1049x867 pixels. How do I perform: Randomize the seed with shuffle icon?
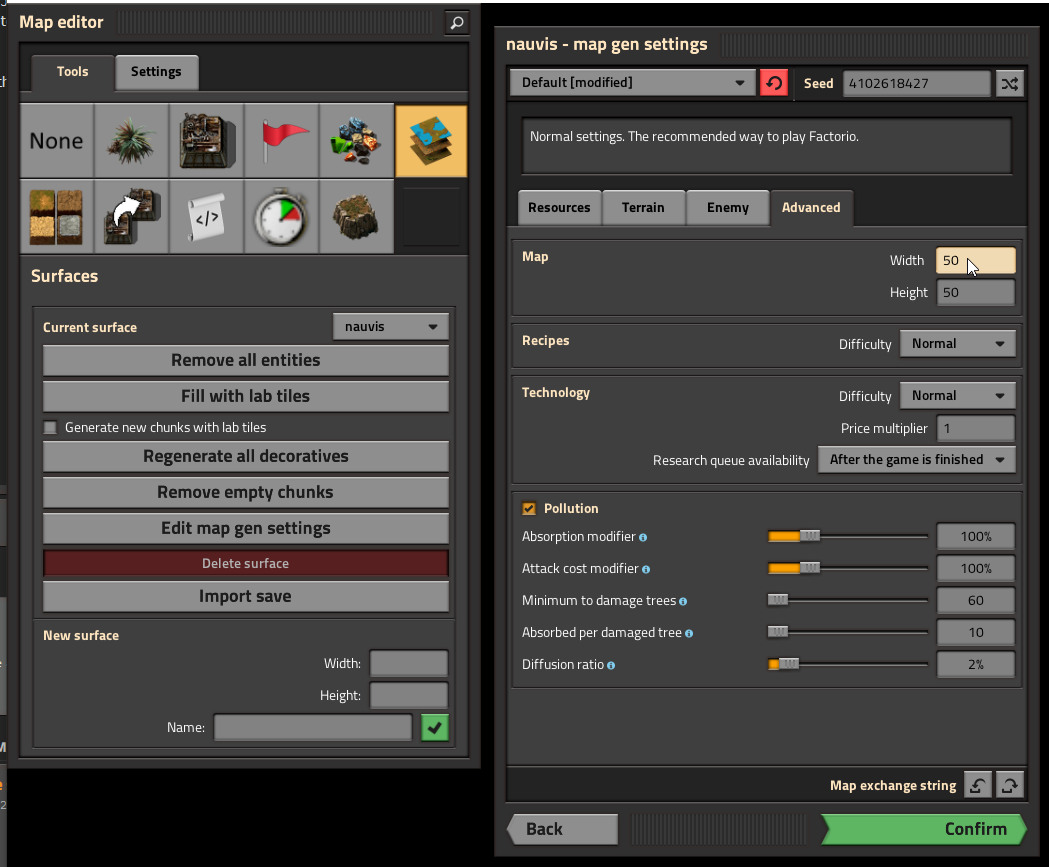pyautogui.click(x=1010, y=84)
